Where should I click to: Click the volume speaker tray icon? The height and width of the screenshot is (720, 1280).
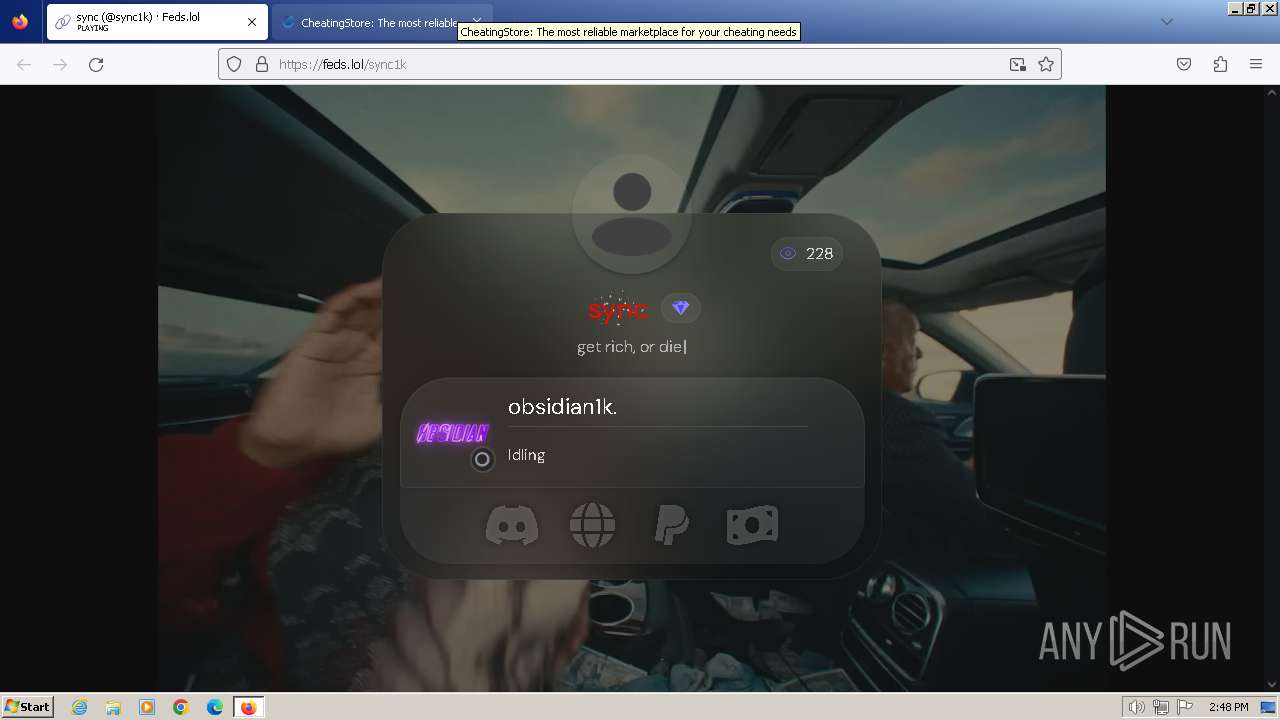(1137, 707)
